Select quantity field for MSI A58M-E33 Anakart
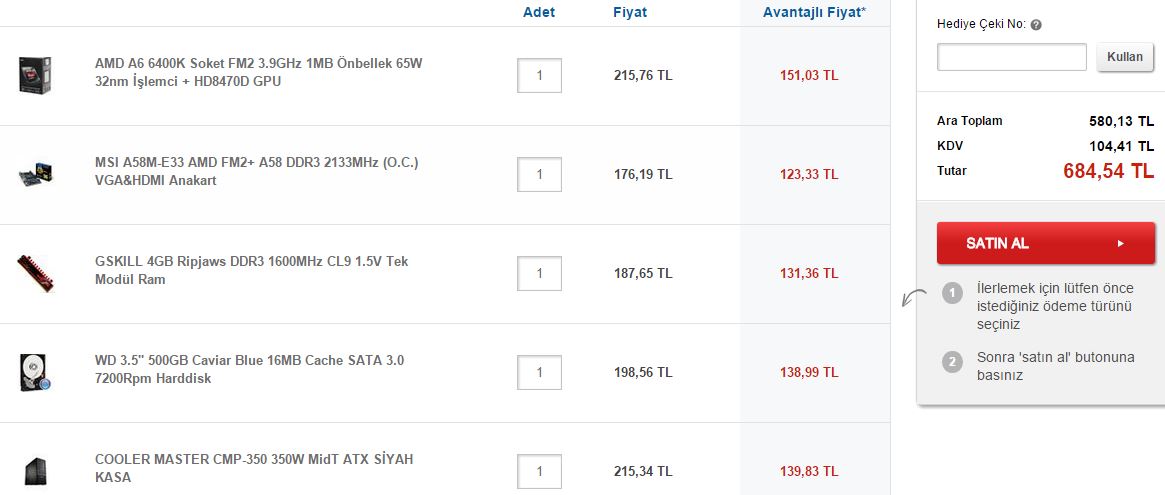This screenshot has height=495, width=1165. (539, 175)
